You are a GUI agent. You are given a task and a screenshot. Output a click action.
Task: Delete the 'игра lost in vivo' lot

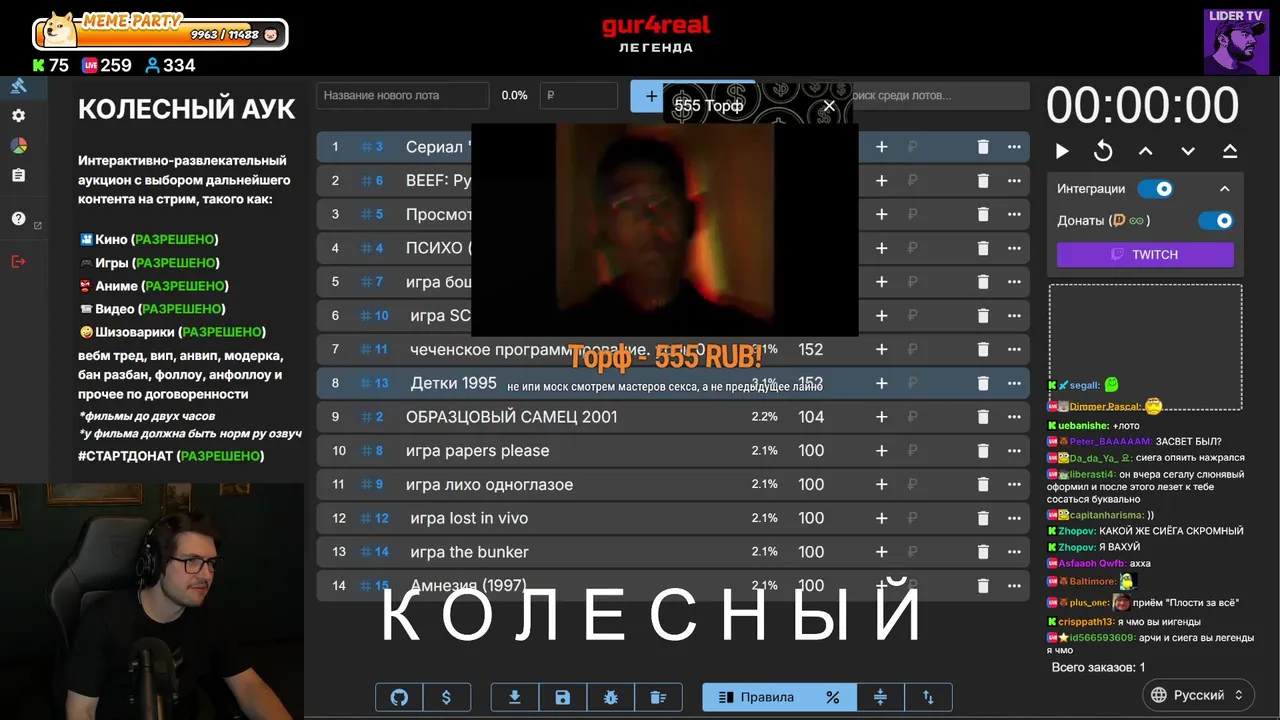tap(982, 518)
